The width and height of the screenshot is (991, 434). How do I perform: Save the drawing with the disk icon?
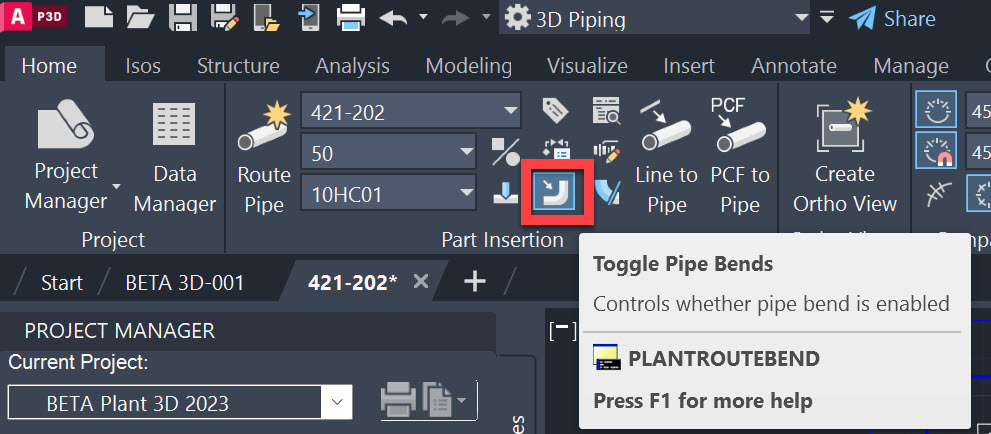tap(183, 18)
